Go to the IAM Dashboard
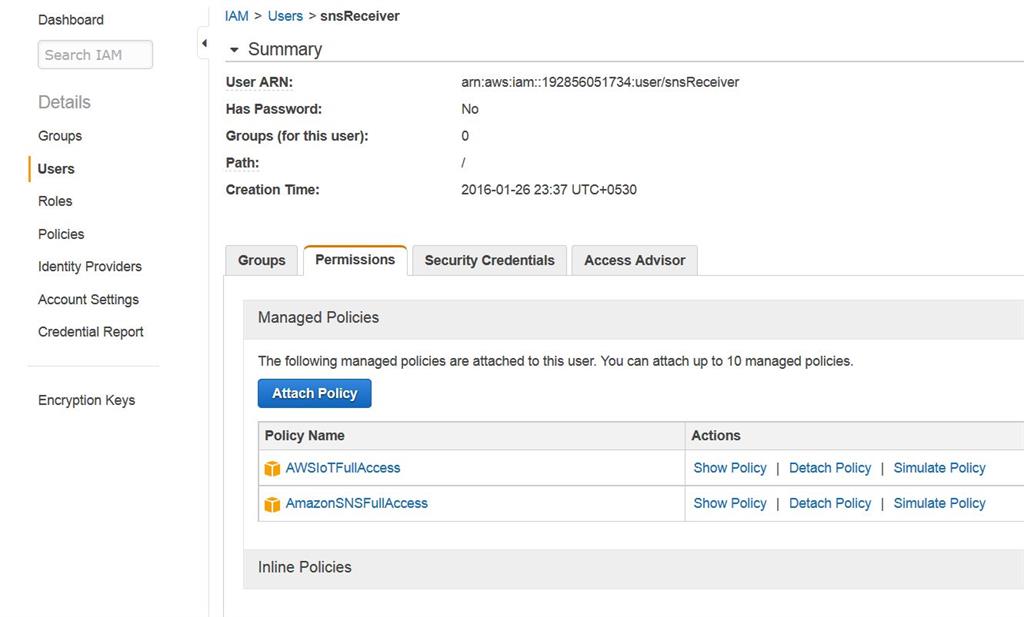Screen dimensions: 1024x617 coord(70,20)
